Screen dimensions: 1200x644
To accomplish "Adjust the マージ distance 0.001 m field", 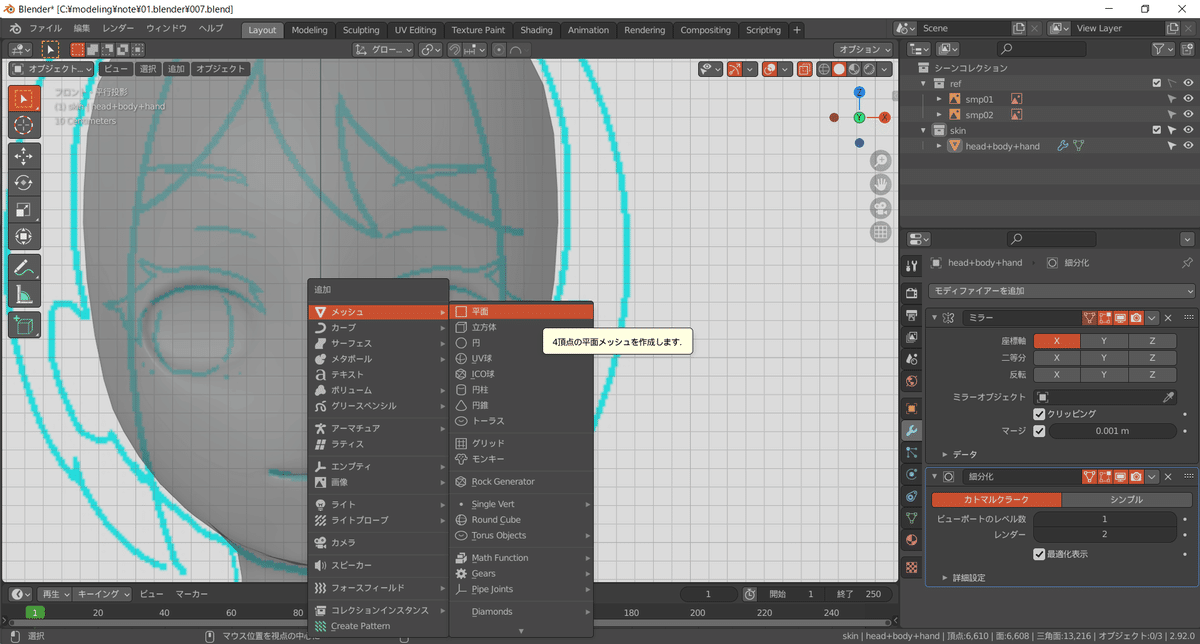I will click(1111, 431).
